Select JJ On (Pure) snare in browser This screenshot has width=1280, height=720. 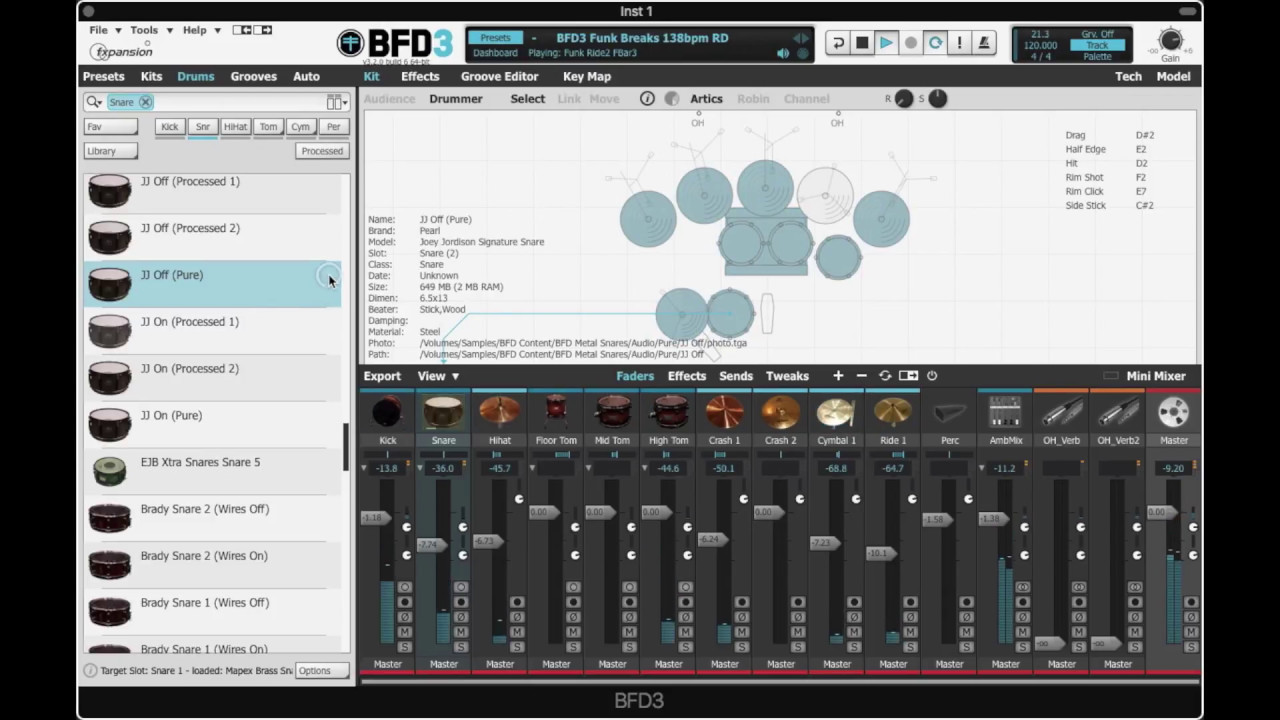(x=212, y=424)
